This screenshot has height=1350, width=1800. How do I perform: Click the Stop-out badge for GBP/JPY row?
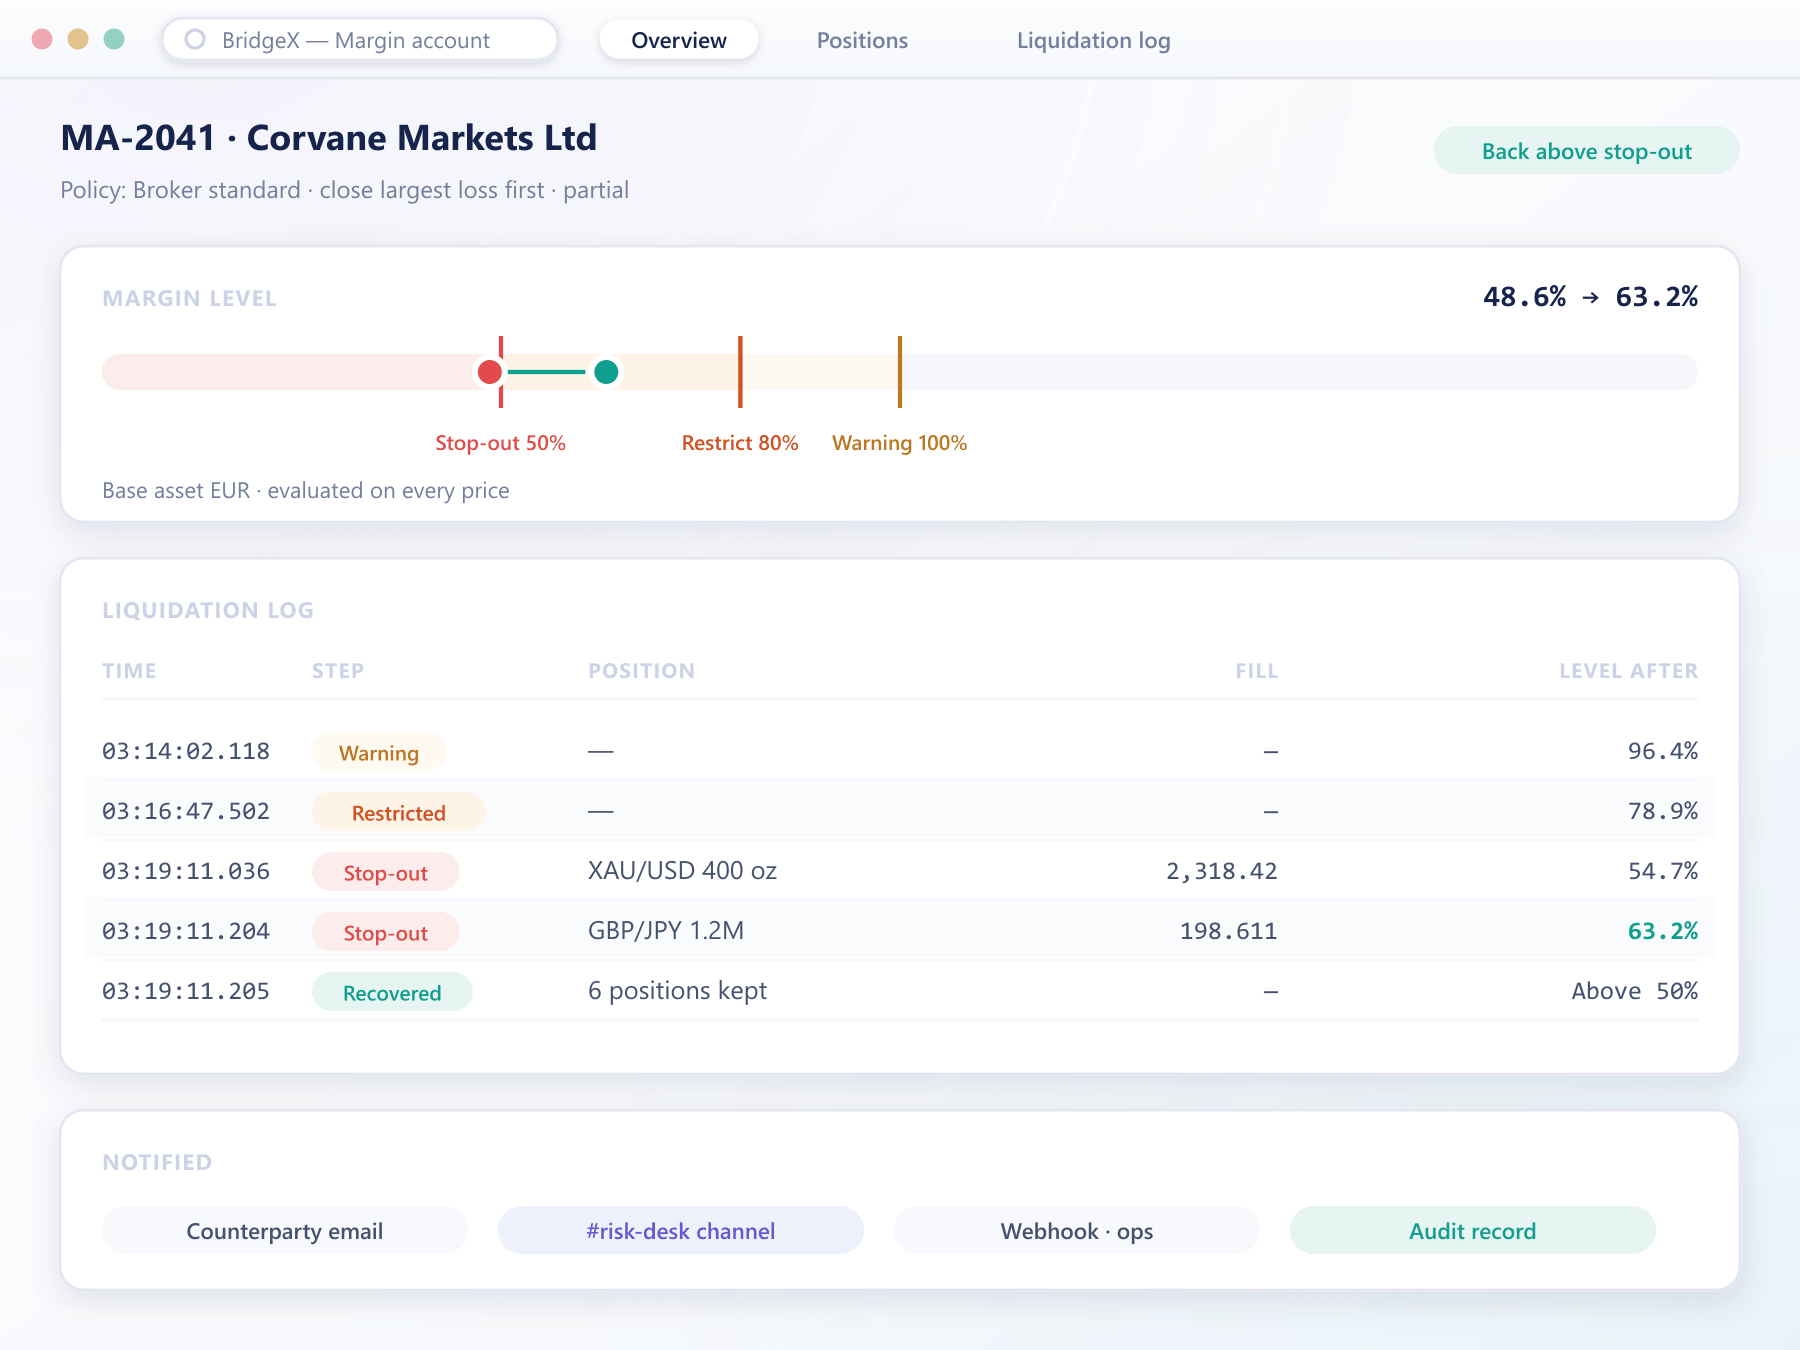tap(386, 932)
